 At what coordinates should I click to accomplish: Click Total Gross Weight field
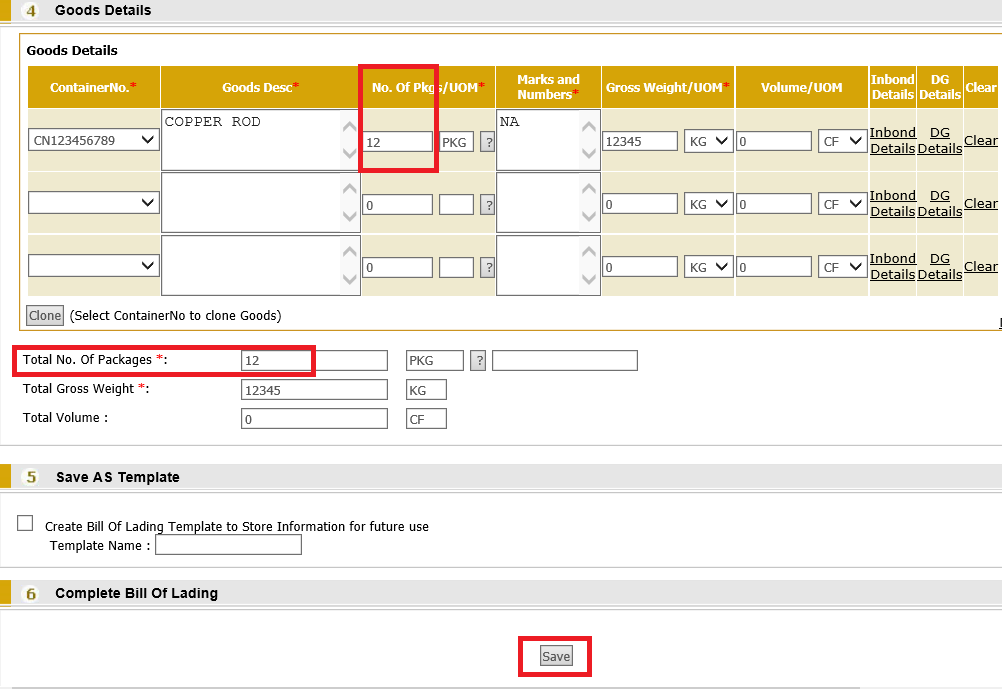point(314,390)
